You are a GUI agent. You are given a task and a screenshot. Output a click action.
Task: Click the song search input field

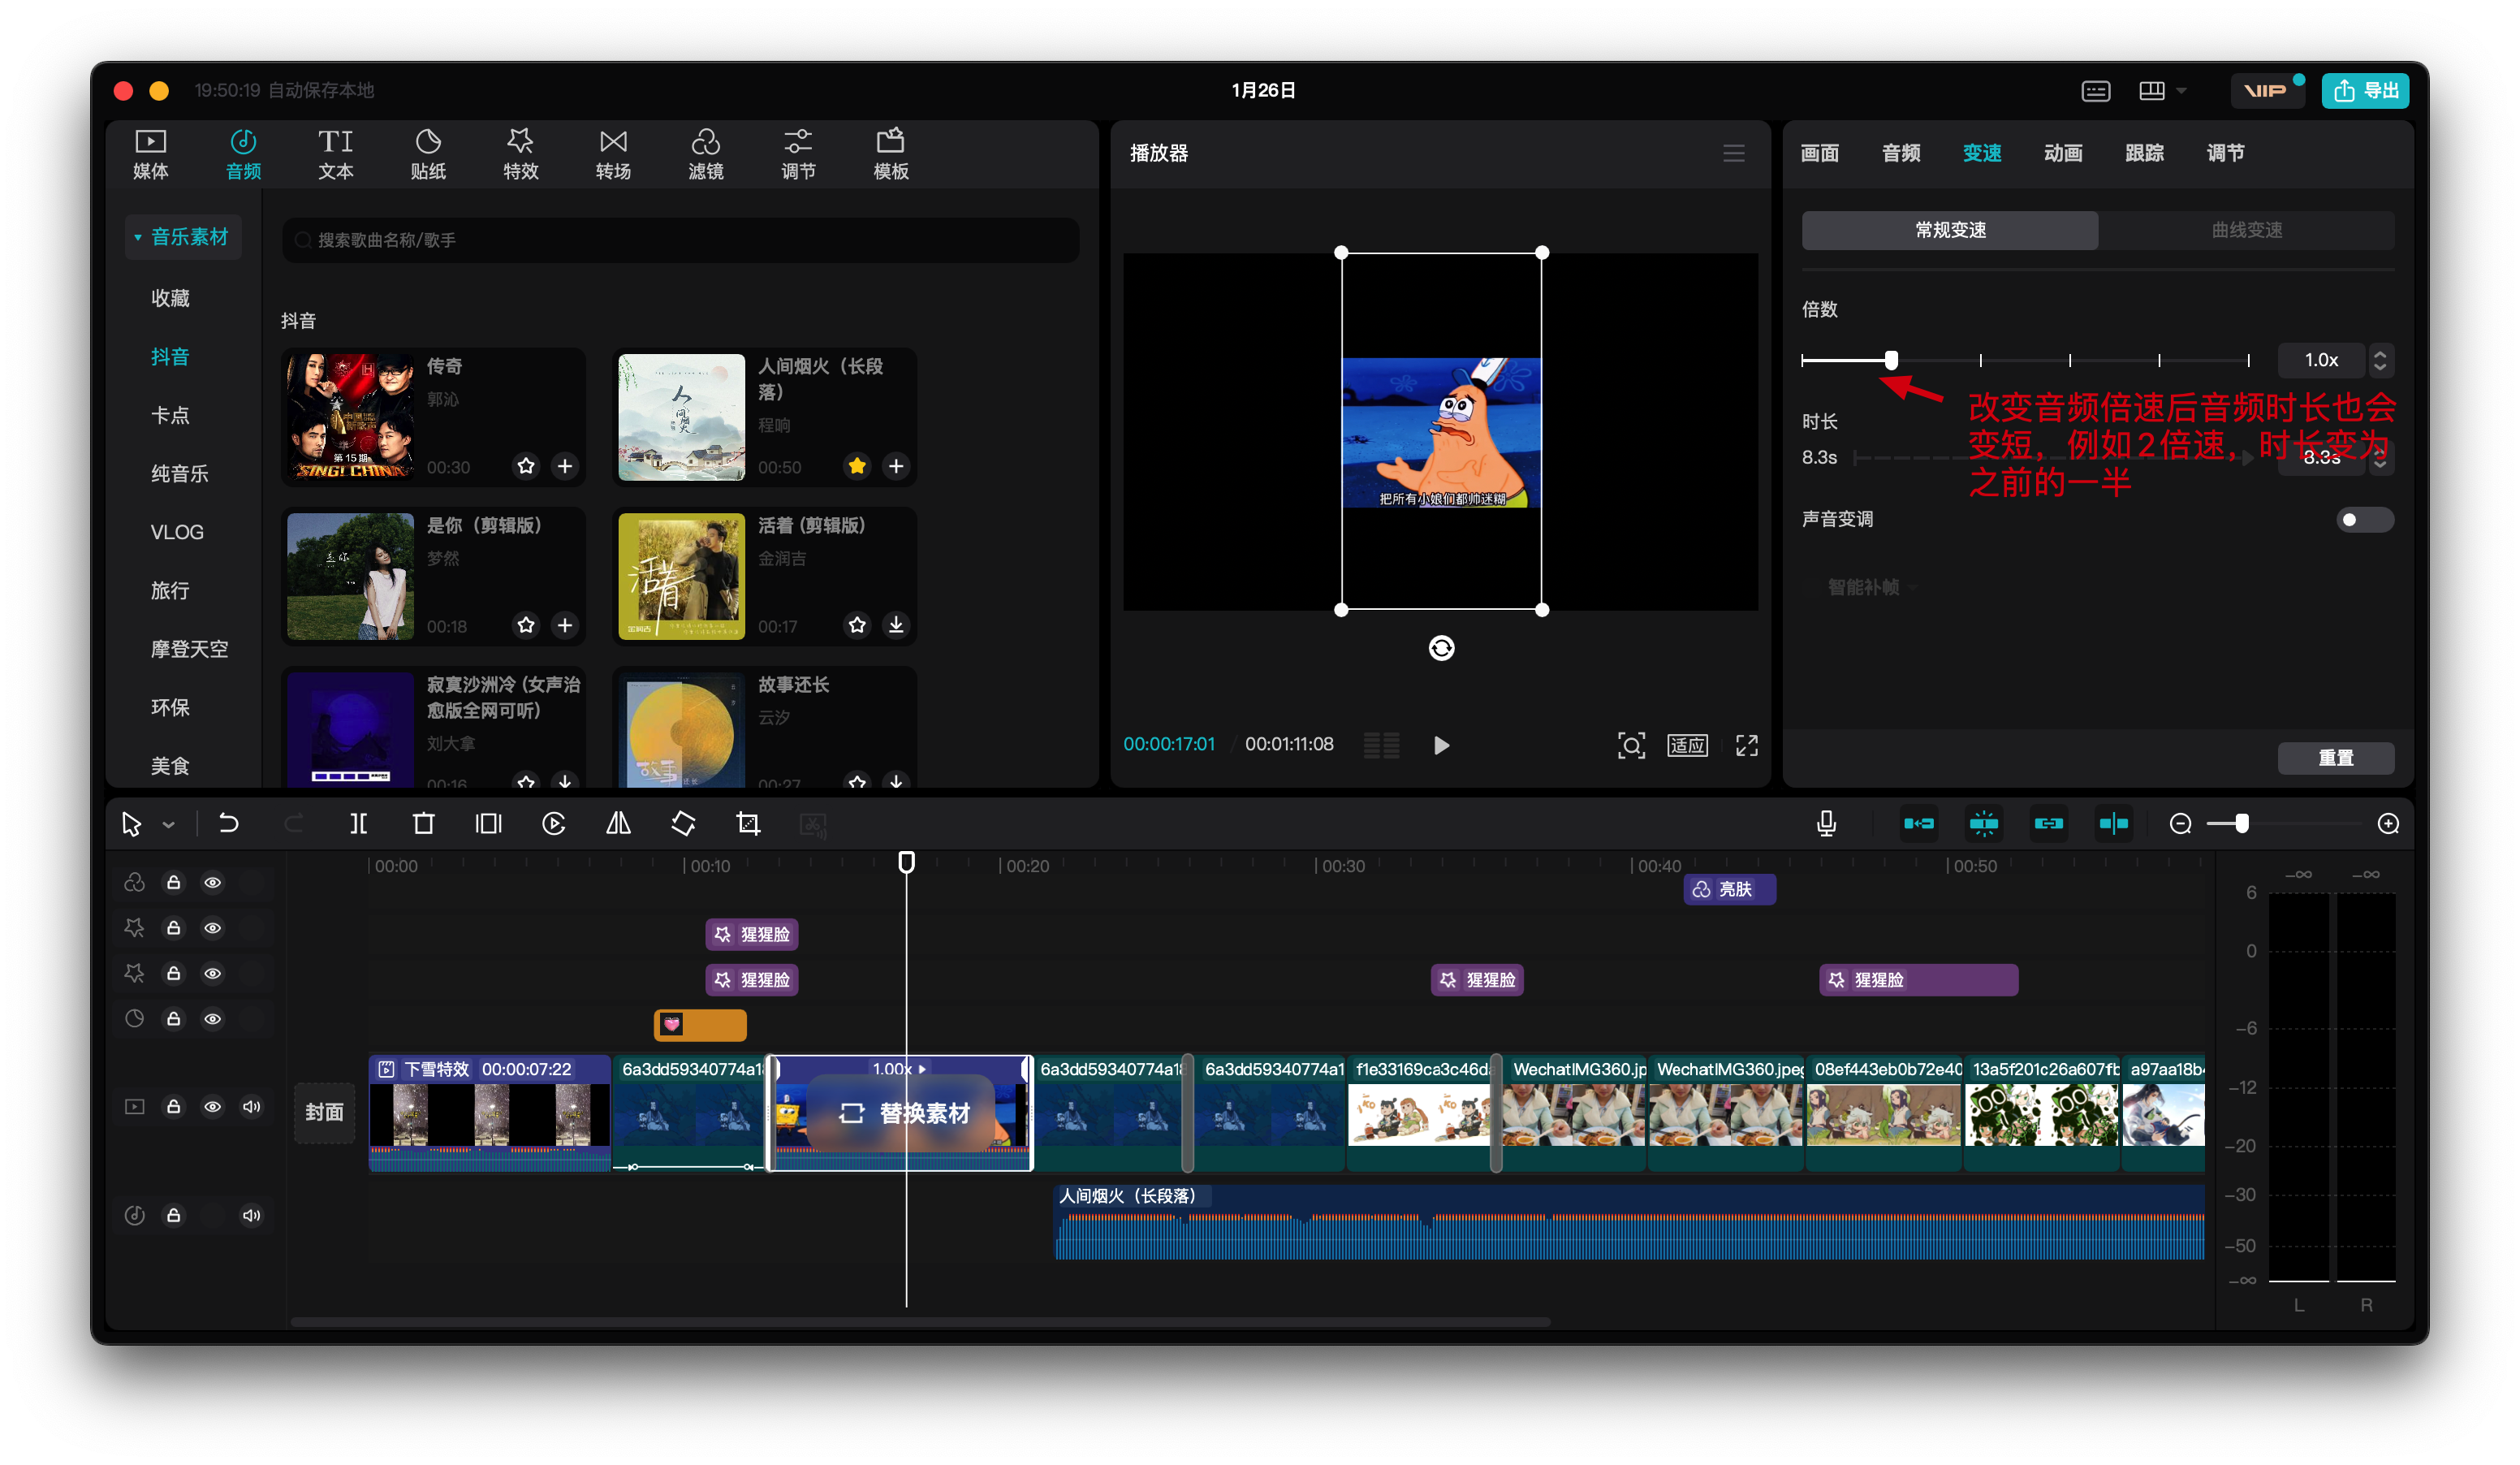click(680, 240)
